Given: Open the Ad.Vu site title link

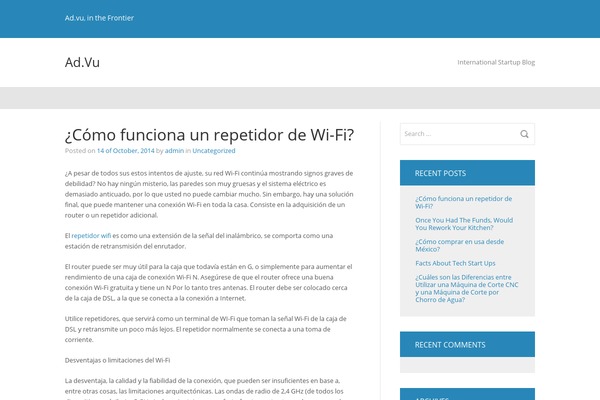Looking at the screenshot, I should [82, 62].
